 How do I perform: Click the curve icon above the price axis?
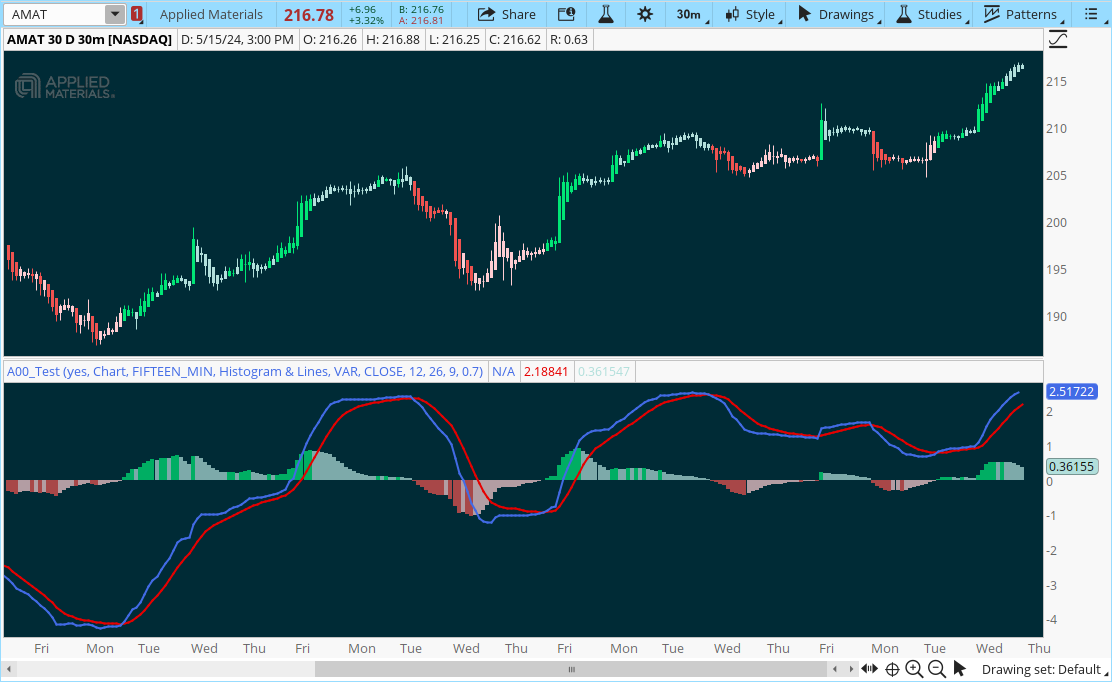click(1057, 40)
